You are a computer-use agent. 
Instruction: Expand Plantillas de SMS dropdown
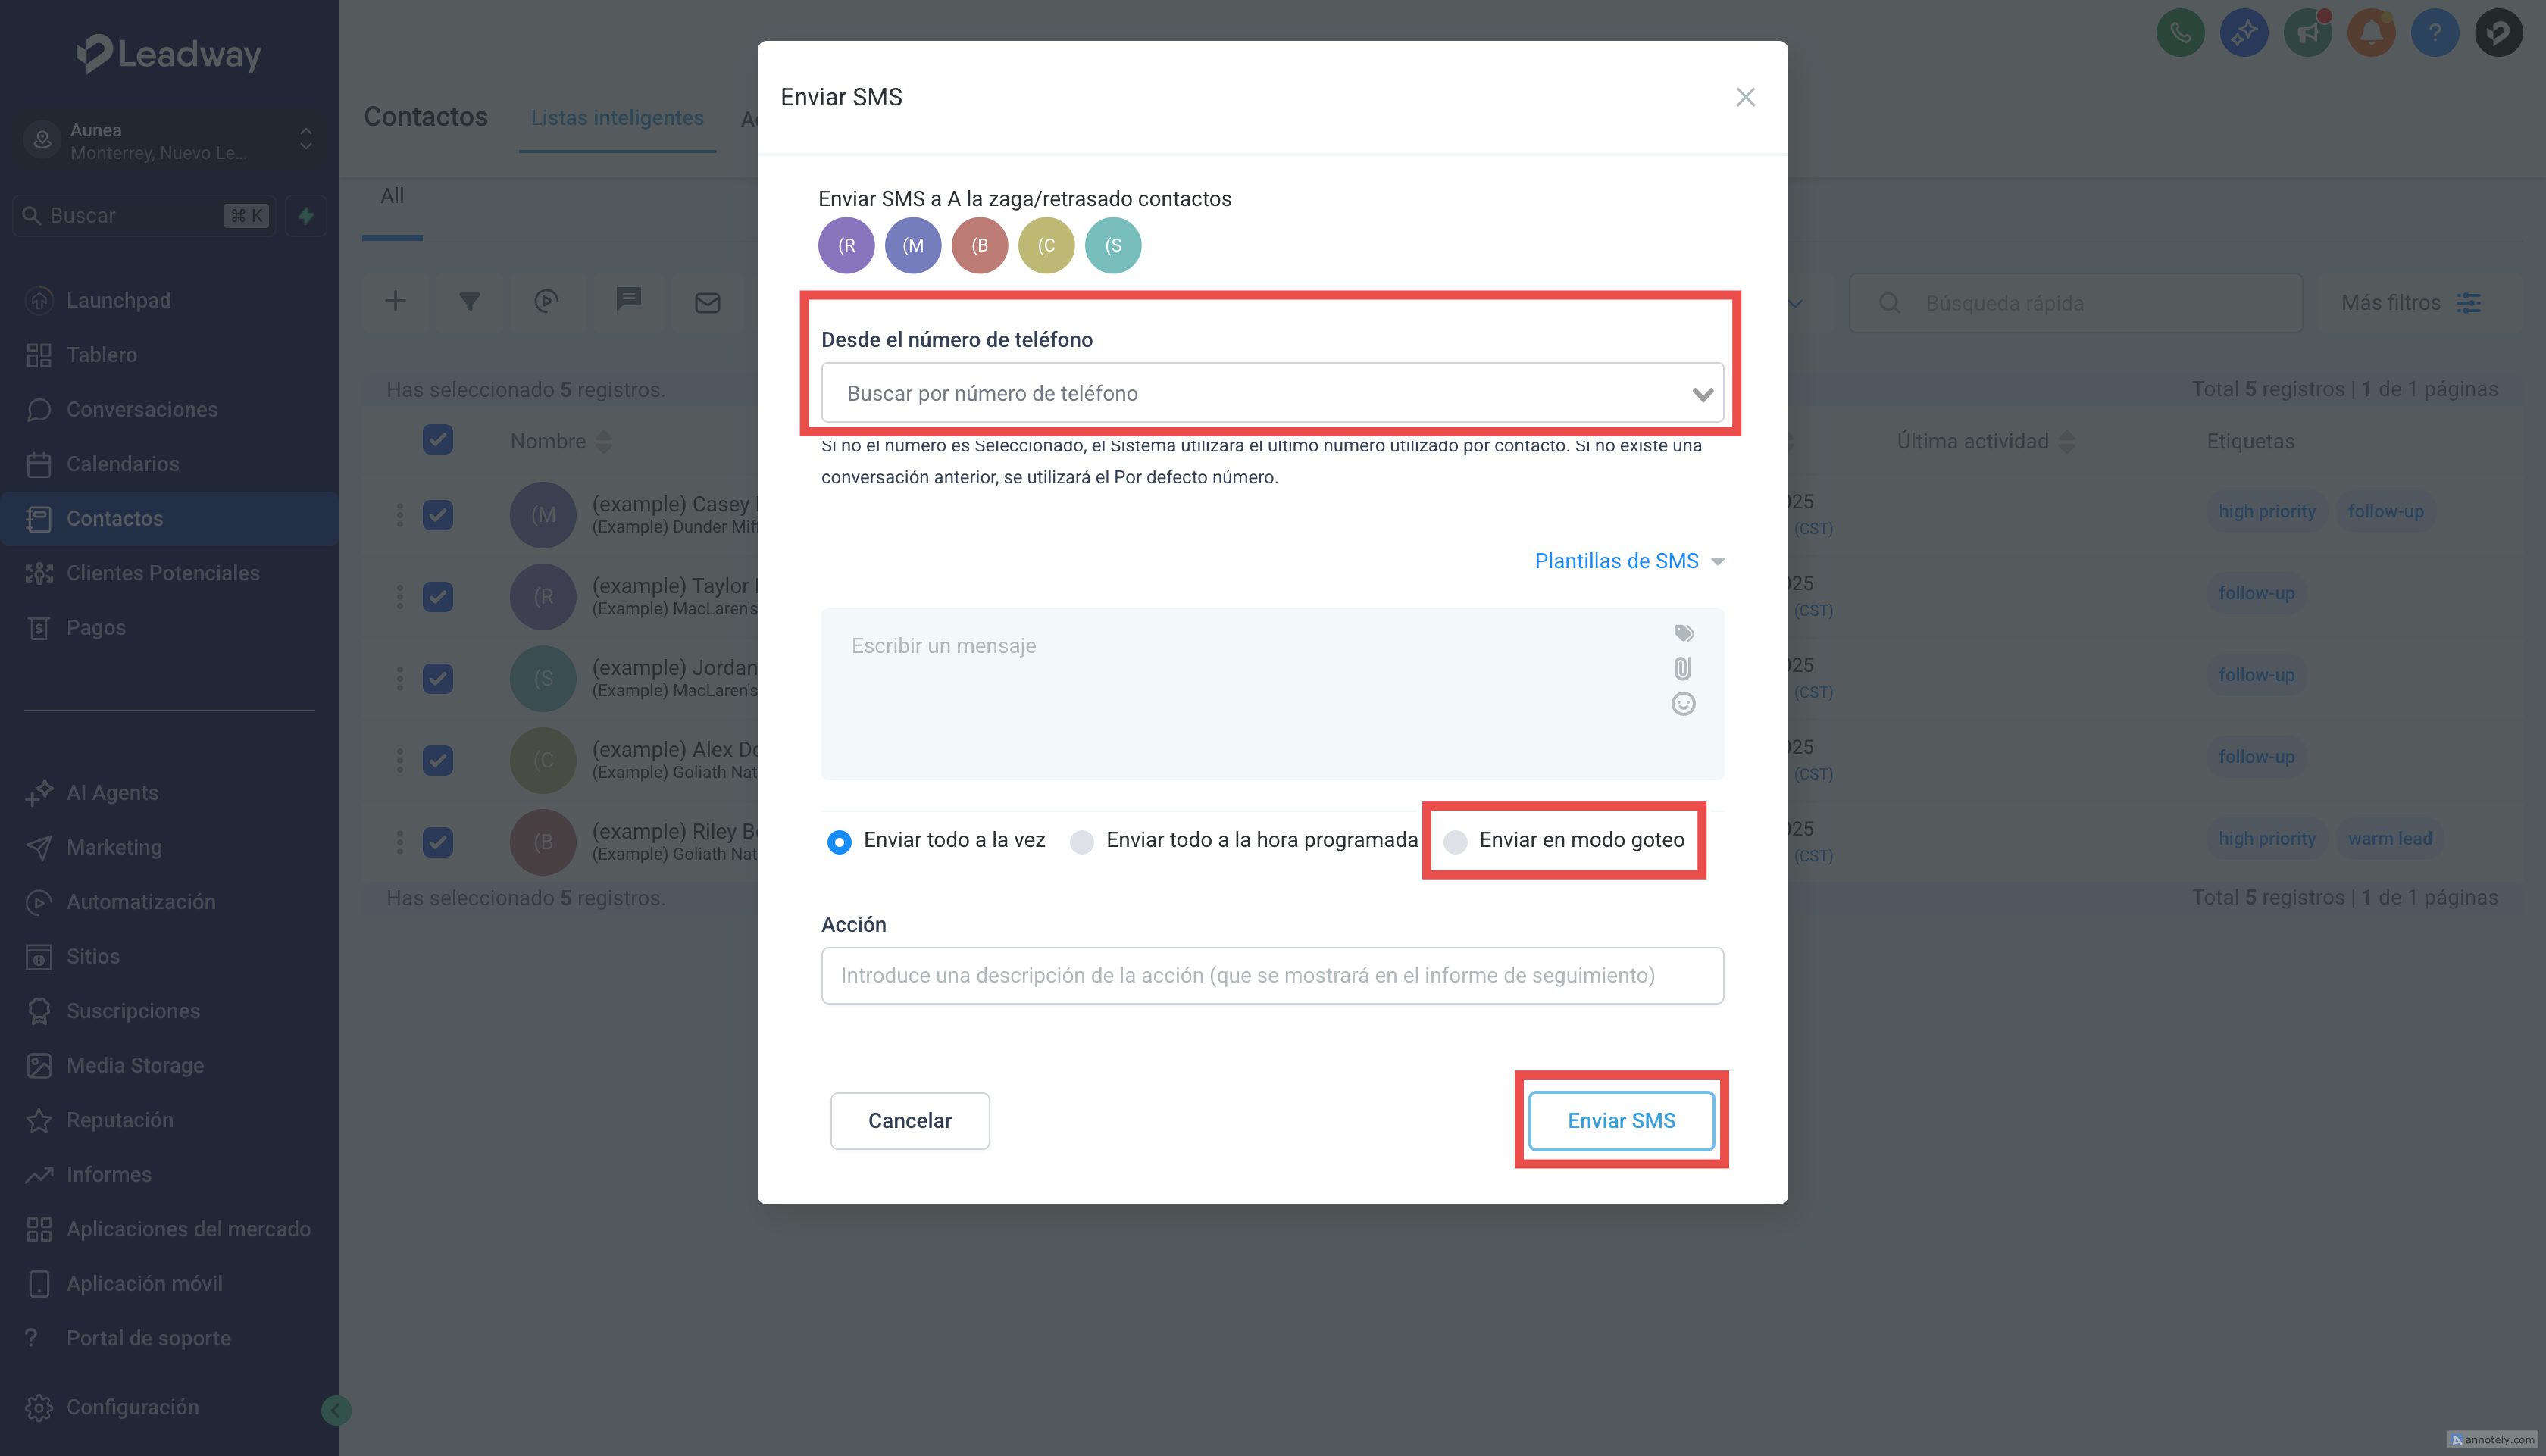[1629, 561]
